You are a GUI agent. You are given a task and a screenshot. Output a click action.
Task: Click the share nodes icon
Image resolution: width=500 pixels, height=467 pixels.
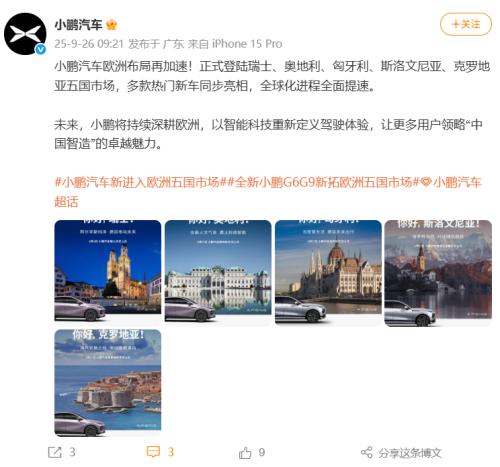click(x=367, y=452)
